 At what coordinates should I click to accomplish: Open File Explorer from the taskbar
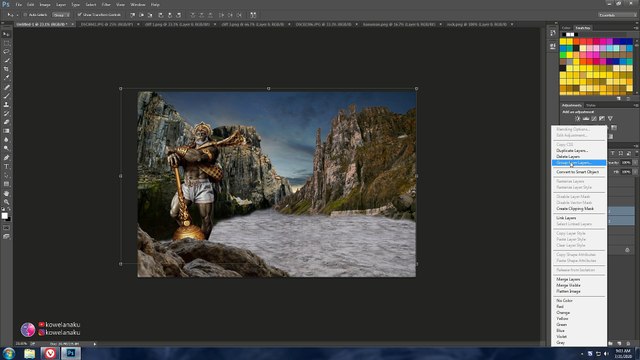29,353
